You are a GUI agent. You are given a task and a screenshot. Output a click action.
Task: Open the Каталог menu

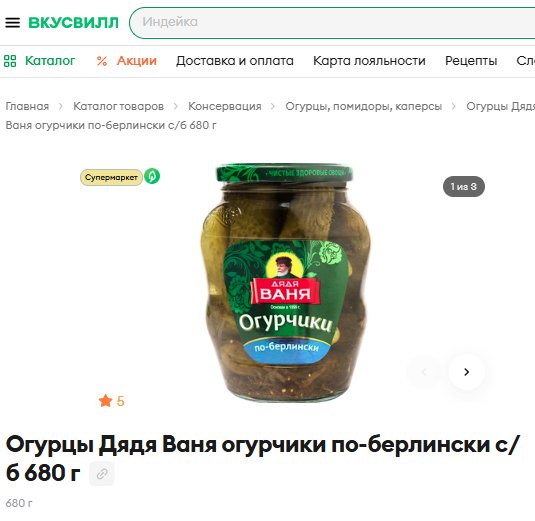pyautogui.click(x=50, y=61)
